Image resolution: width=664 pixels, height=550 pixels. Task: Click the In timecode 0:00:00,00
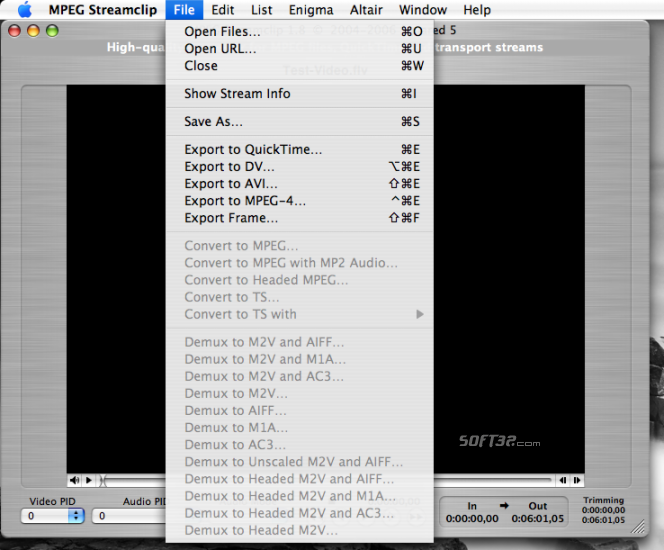(472, 519)
